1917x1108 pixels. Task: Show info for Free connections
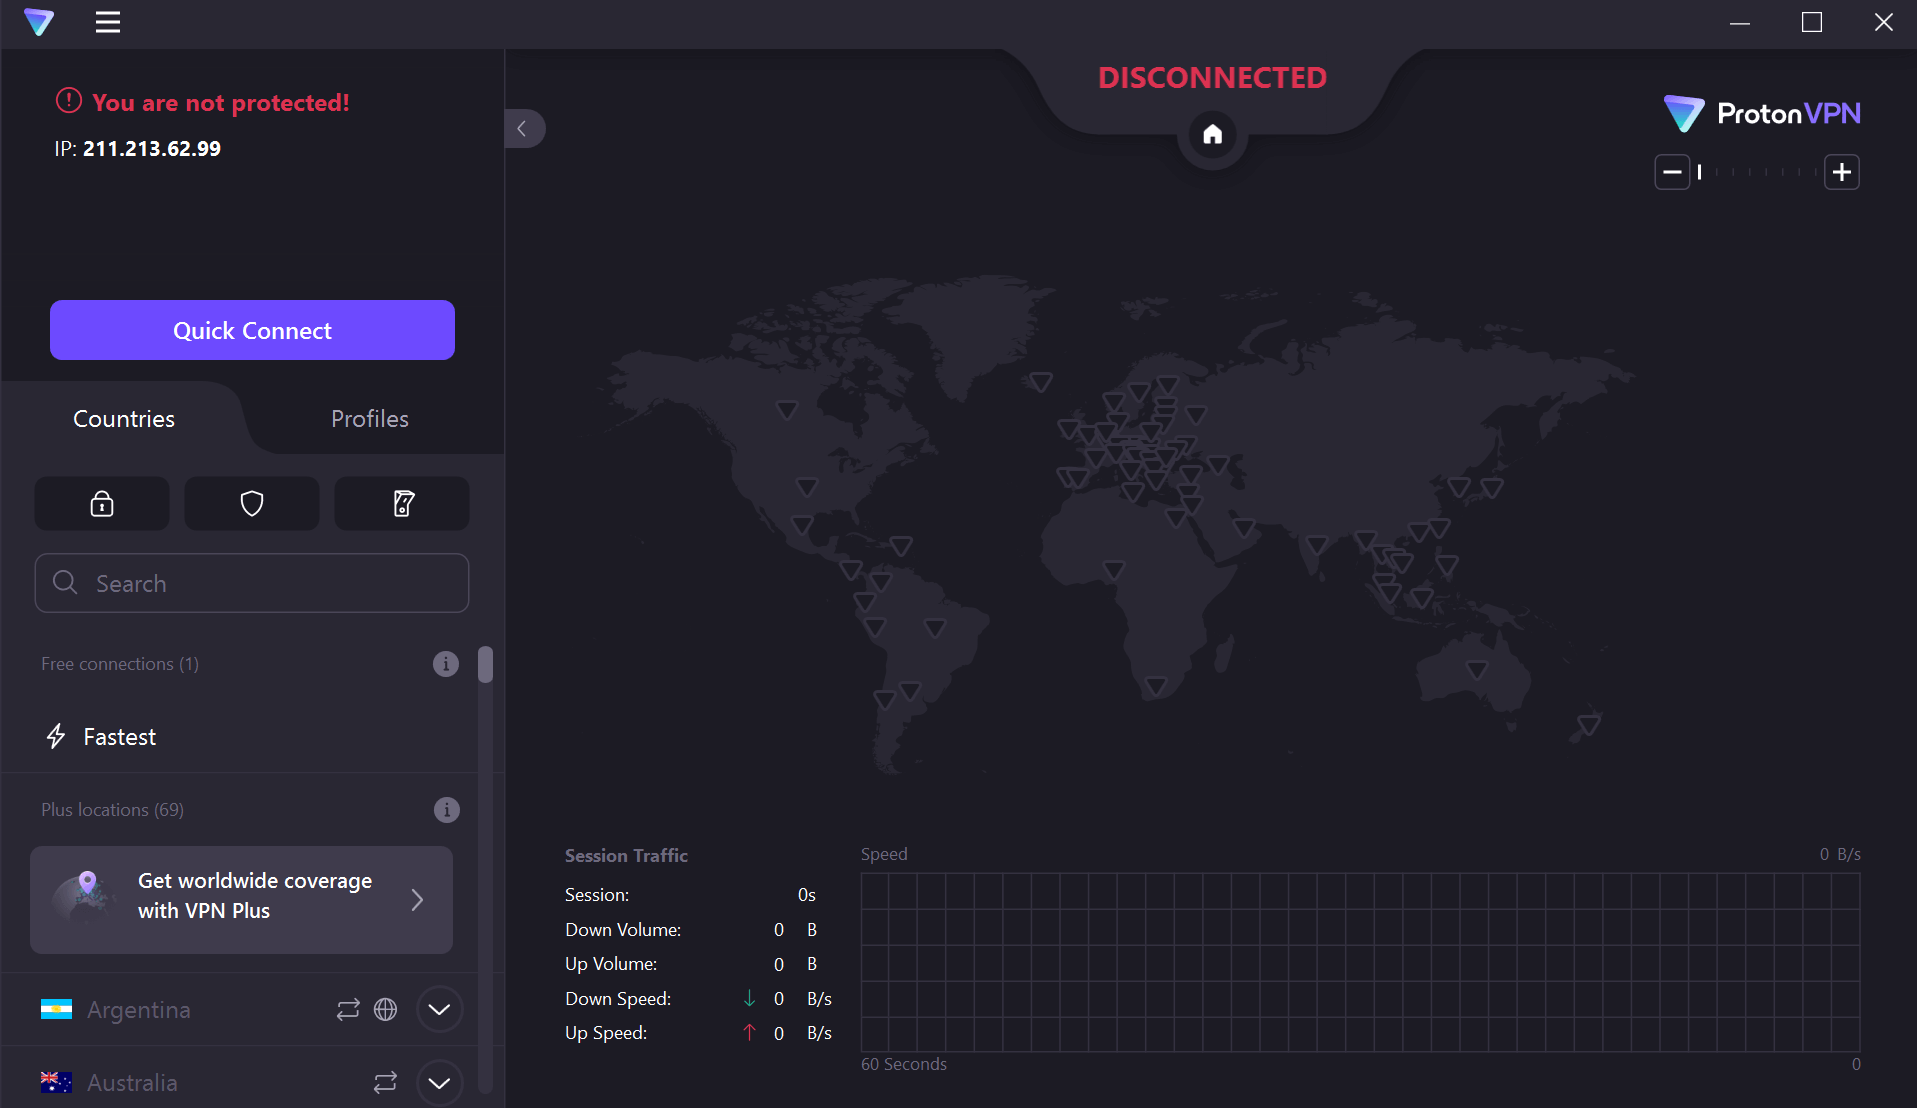(x=446, y=664)
